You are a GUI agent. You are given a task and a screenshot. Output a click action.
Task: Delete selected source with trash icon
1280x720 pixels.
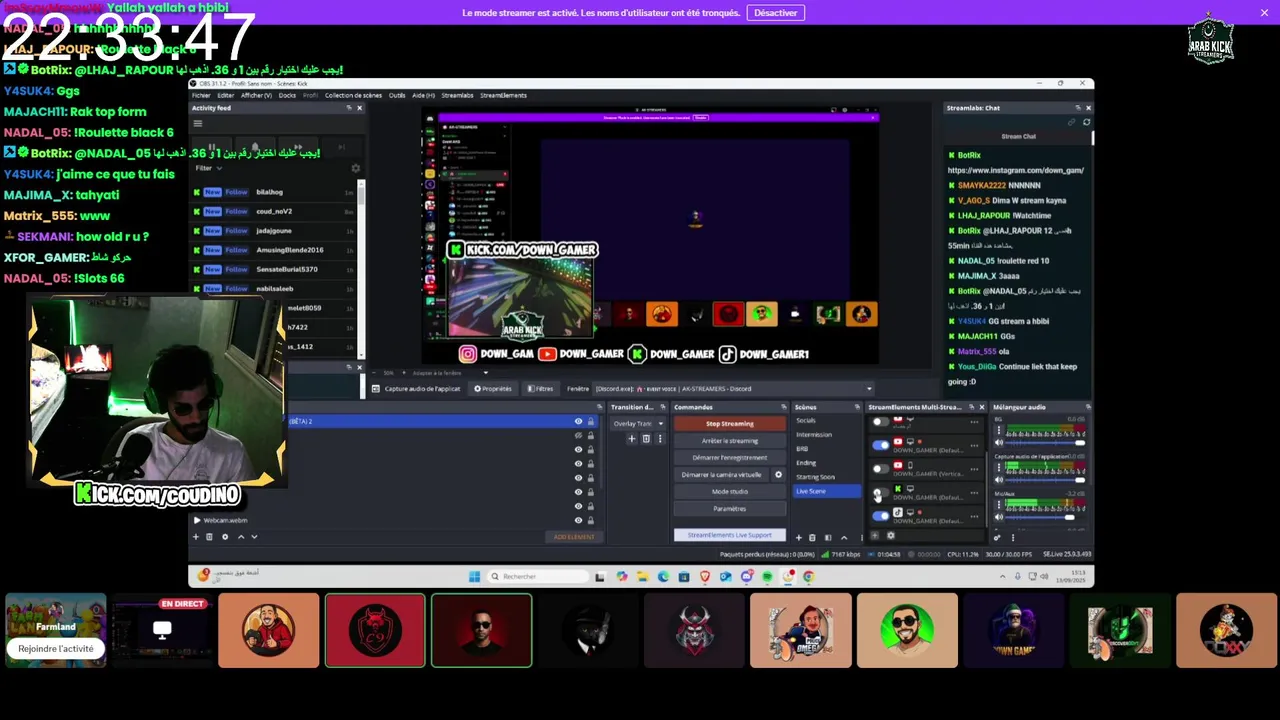[x=209, y=537]
